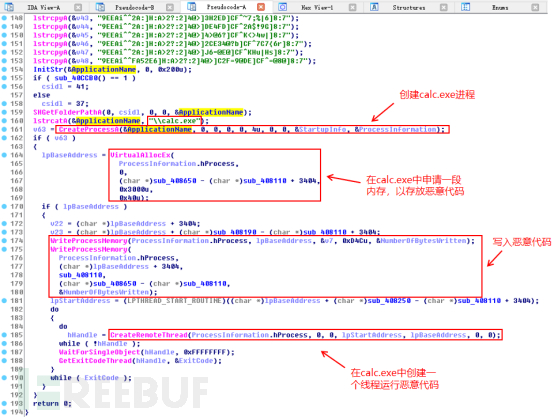Click sub_40CCB0 in the if condition
Screen dimensions: 554x417
76,78
